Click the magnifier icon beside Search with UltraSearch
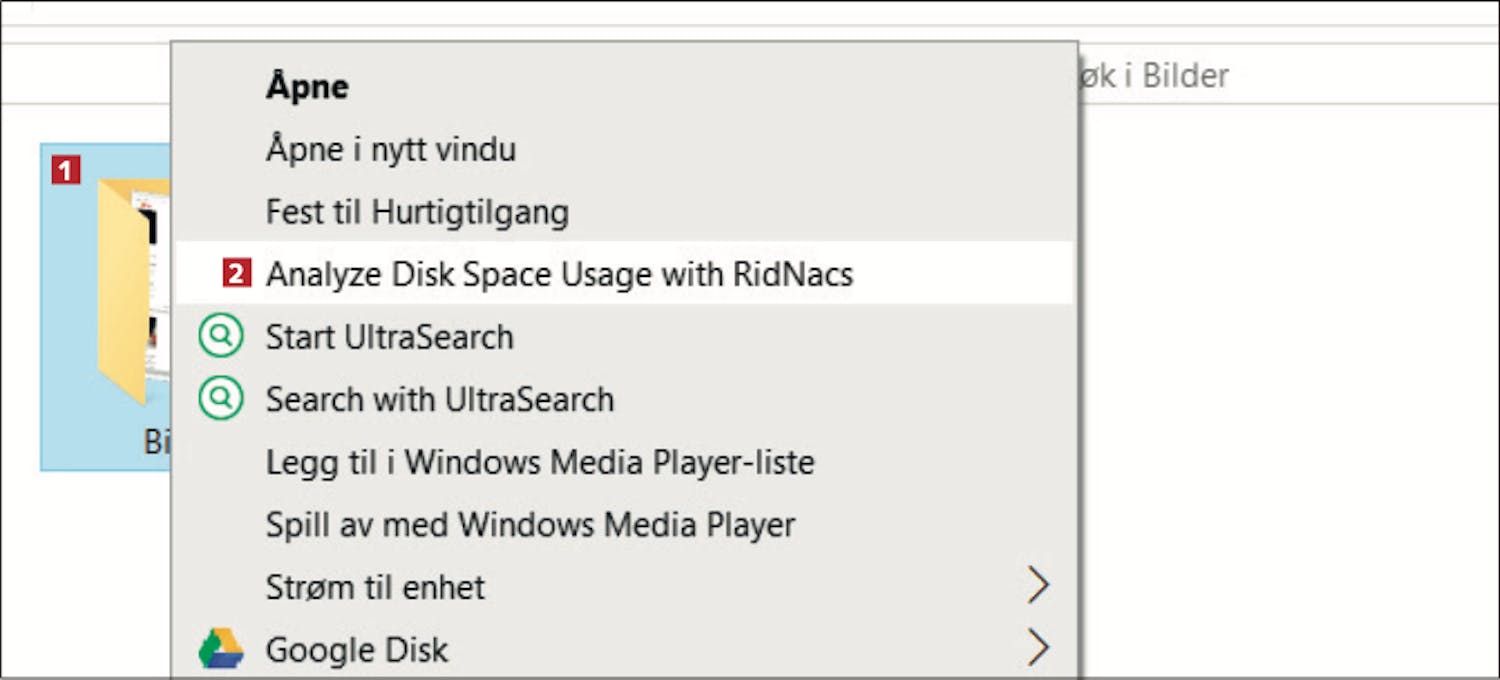Screen dimensions: 1500x680 coord(220,399)
